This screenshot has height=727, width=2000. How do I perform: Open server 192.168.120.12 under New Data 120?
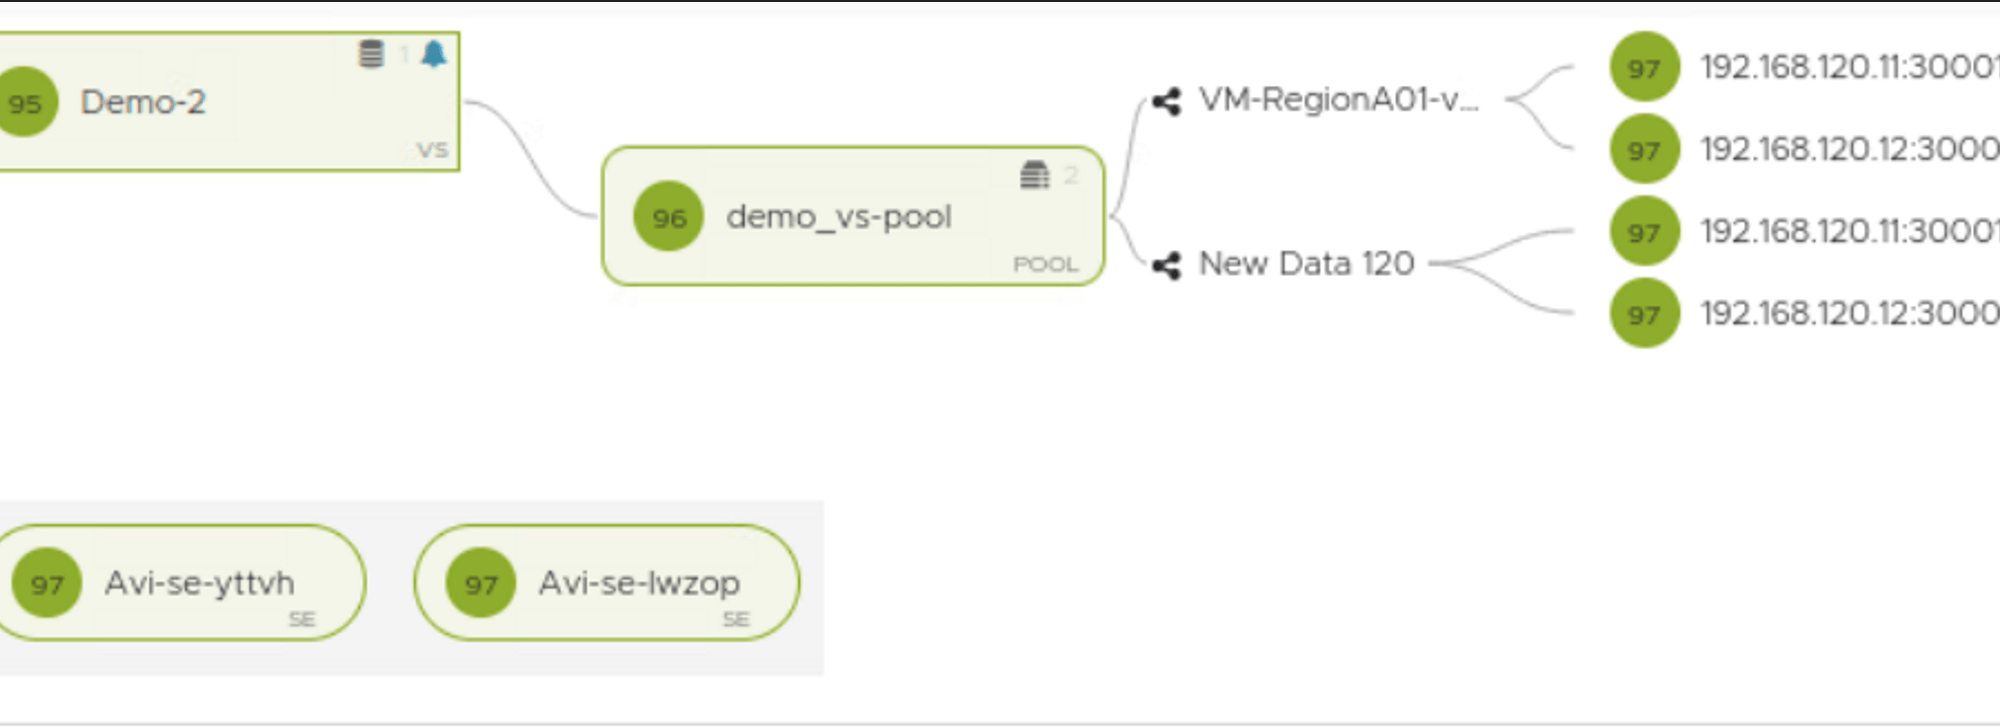tap(1848, 313)
